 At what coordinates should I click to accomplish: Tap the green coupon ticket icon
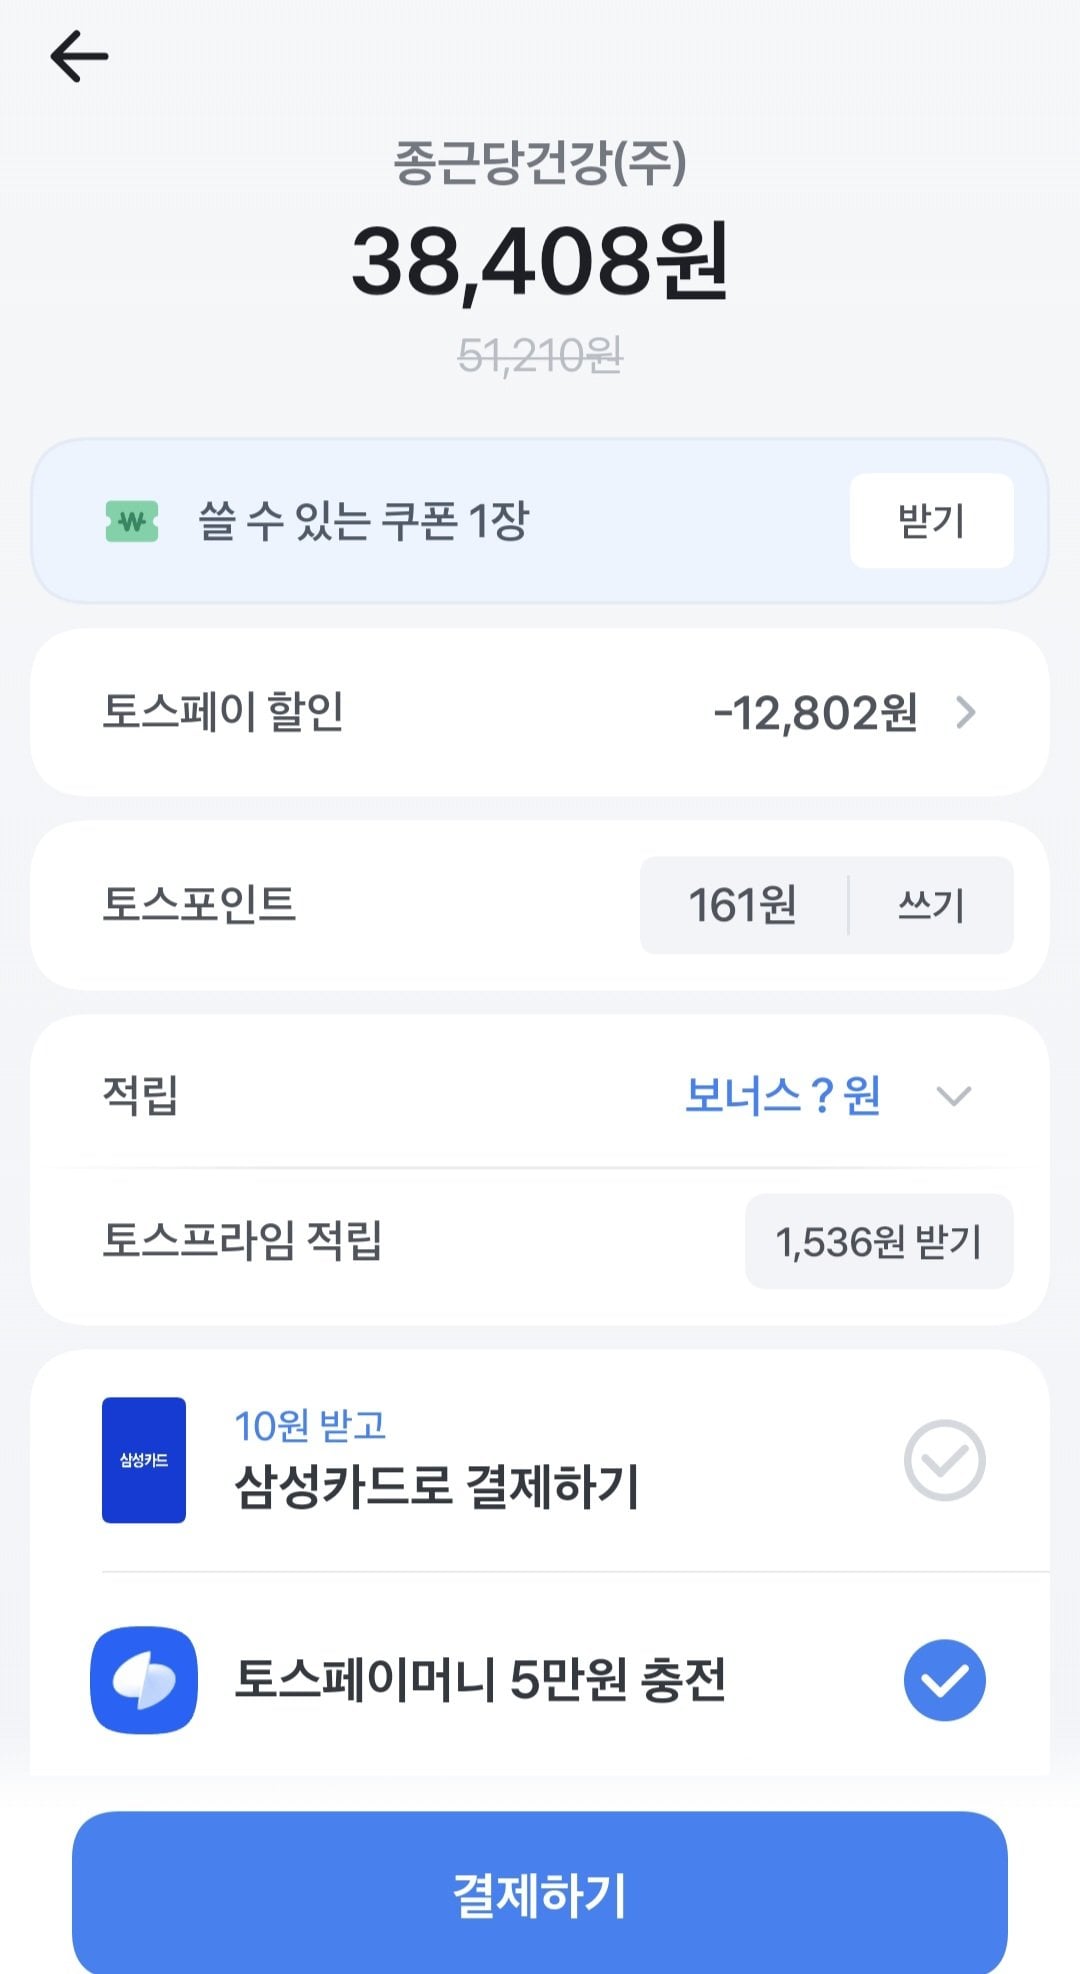132,522
